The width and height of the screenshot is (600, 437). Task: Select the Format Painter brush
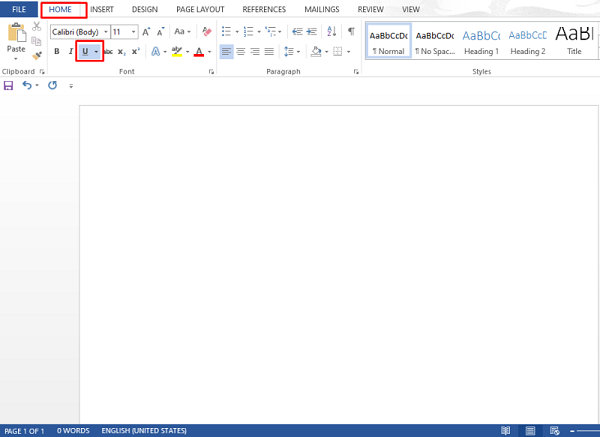(x=37, y=57)
